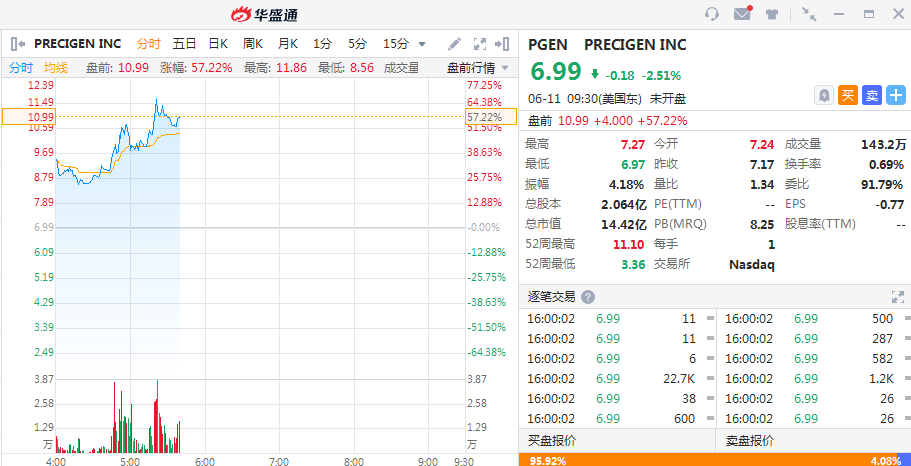Add PGEN to watchlist plus icon
The image size is (911, 466).
[896, 95]
